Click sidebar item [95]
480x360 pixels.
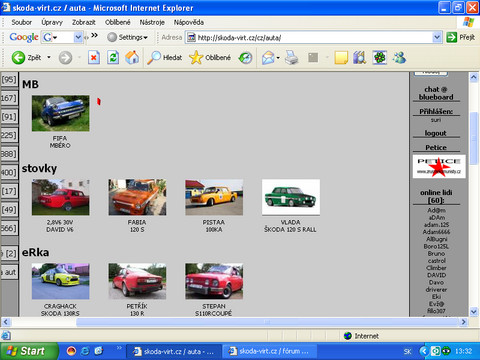[x=9, y=80]
